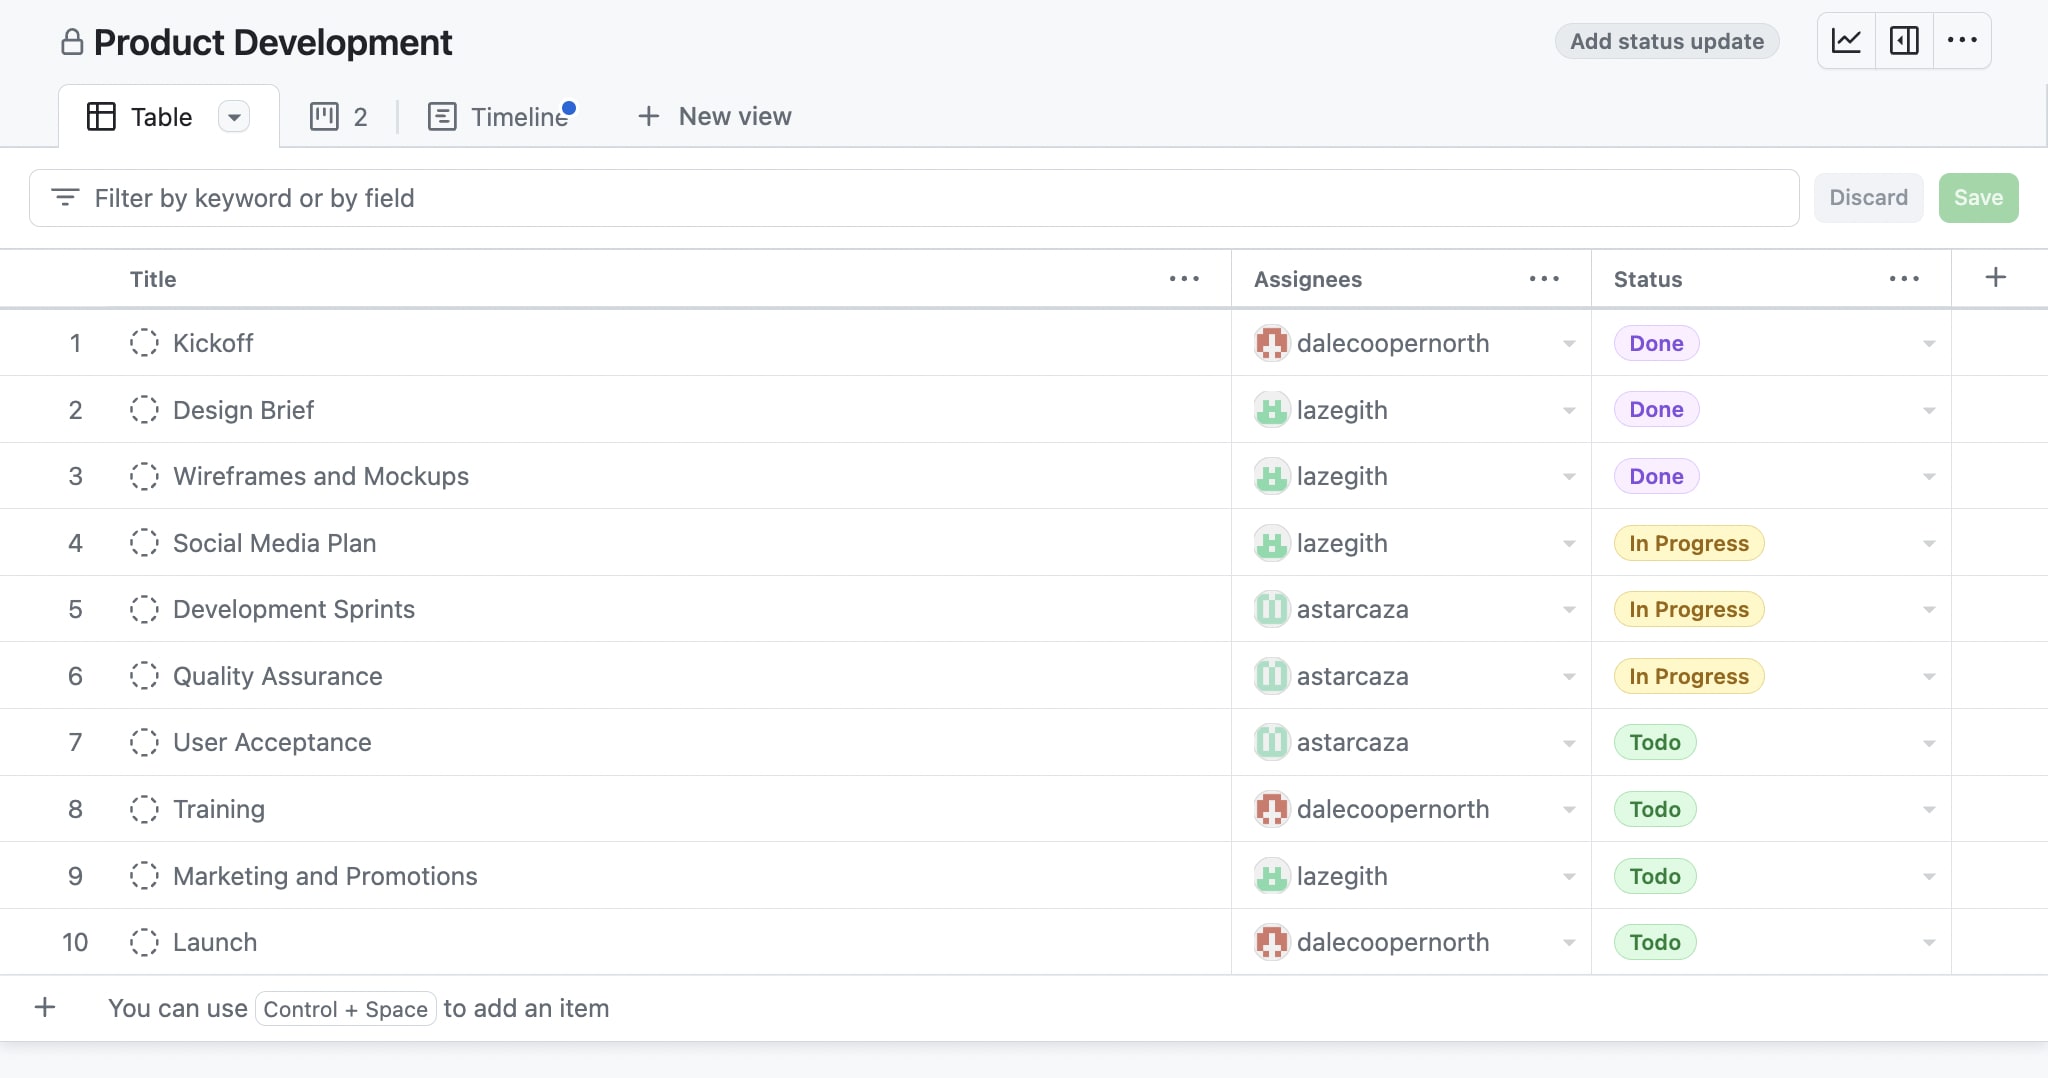Click the Status column header
Image resolution: width=2048 pixels, height=1078 pixels.
coord(1648,279)
